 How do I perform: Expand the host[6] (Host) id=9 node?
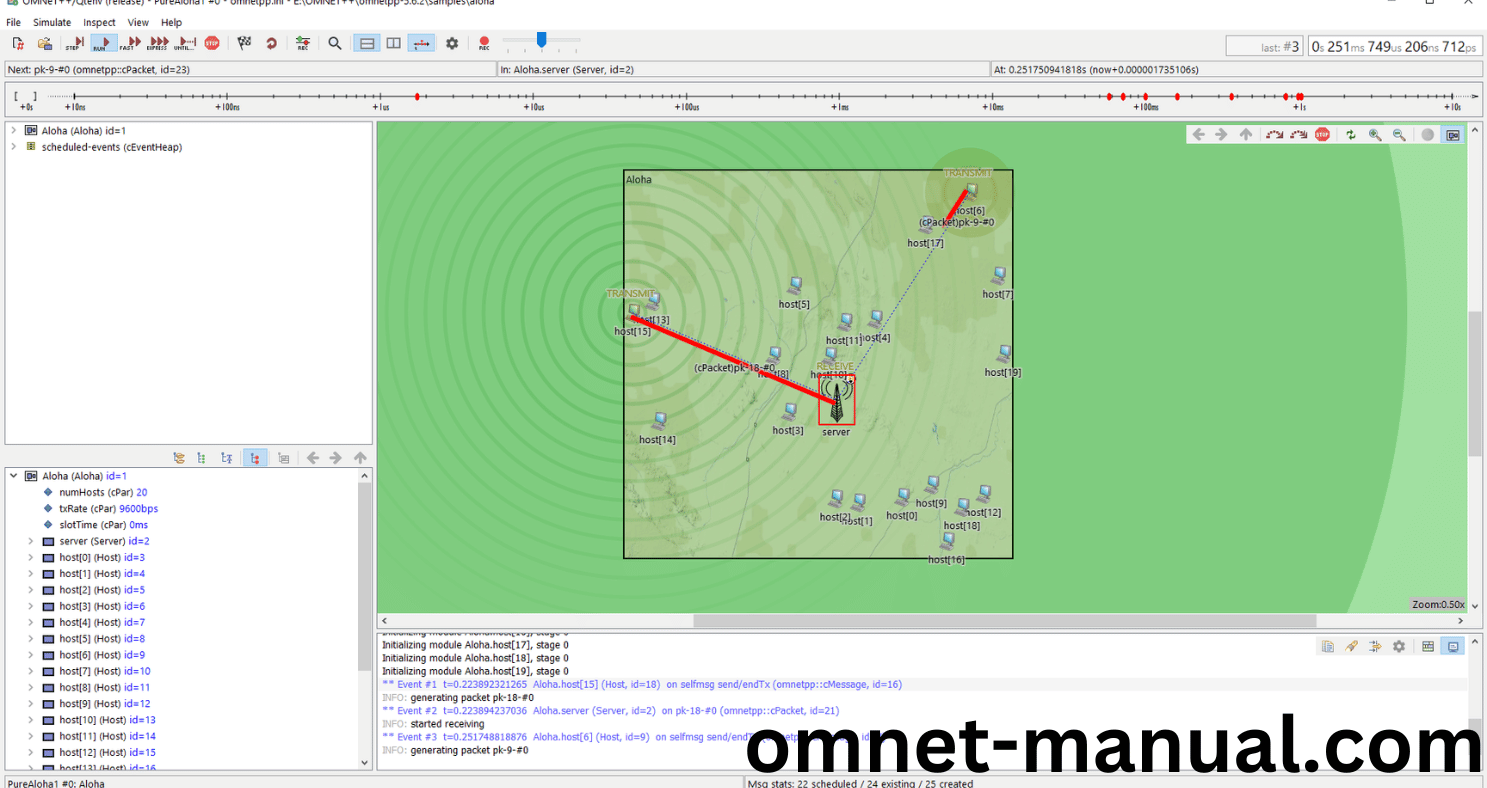(31, 655)
